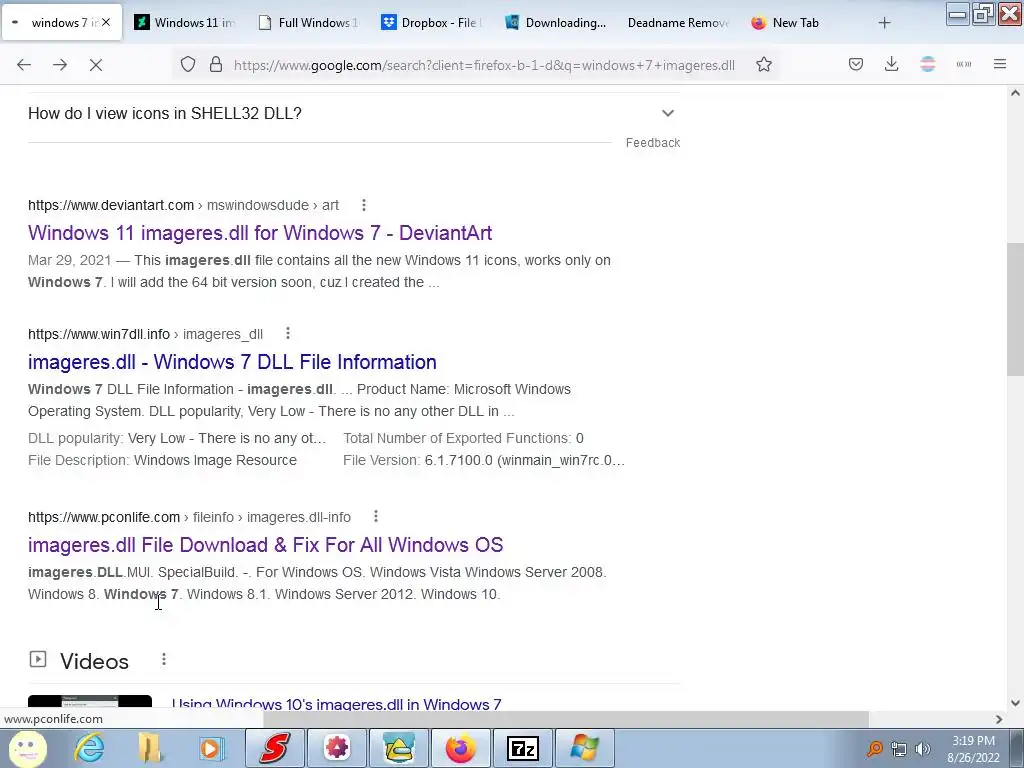
Task: Open options for pconlife.com result
Action: (376, 517)
